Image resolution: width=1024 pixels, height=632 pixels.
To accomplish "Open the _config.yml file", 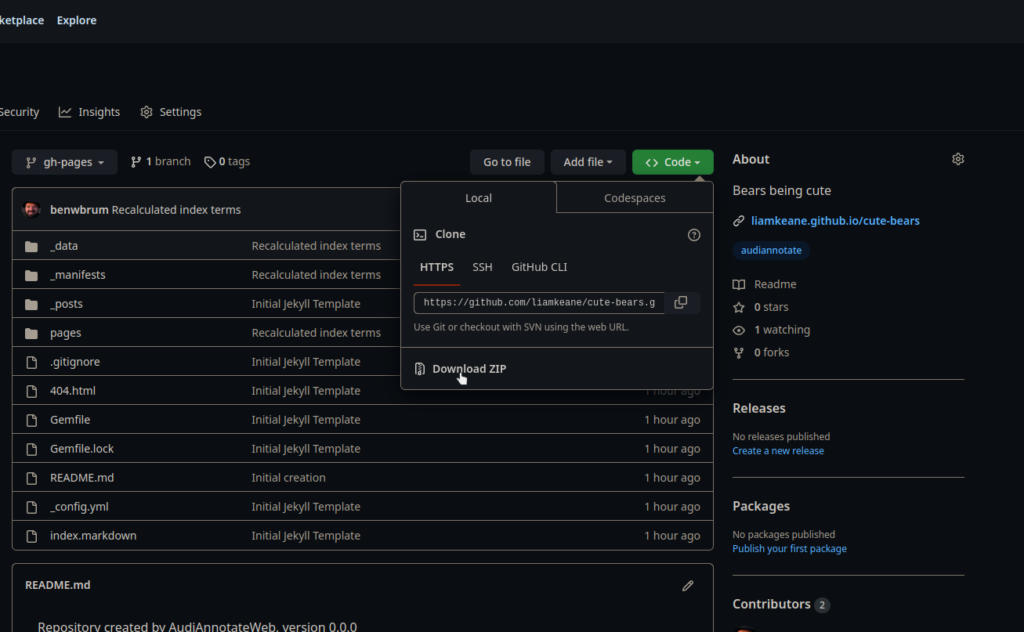I will (x=79, y=507).
